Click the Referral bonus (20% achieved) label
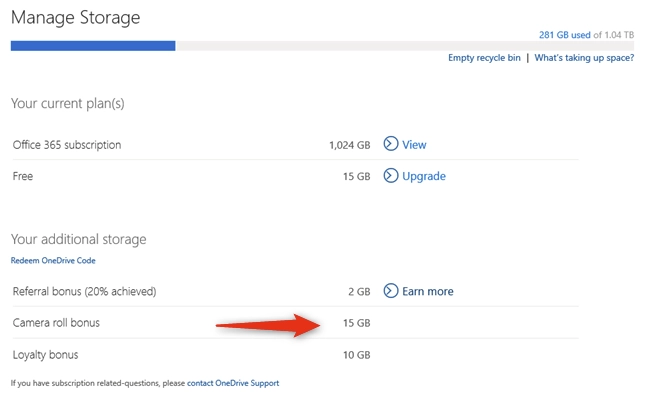 pos(84,291)
